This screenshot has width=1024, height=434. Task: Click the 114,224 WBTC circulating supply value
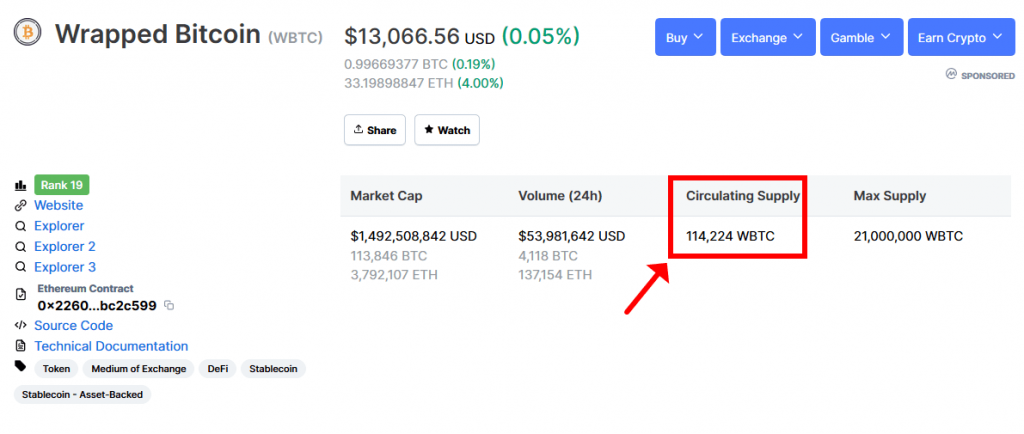click(730, 236)
